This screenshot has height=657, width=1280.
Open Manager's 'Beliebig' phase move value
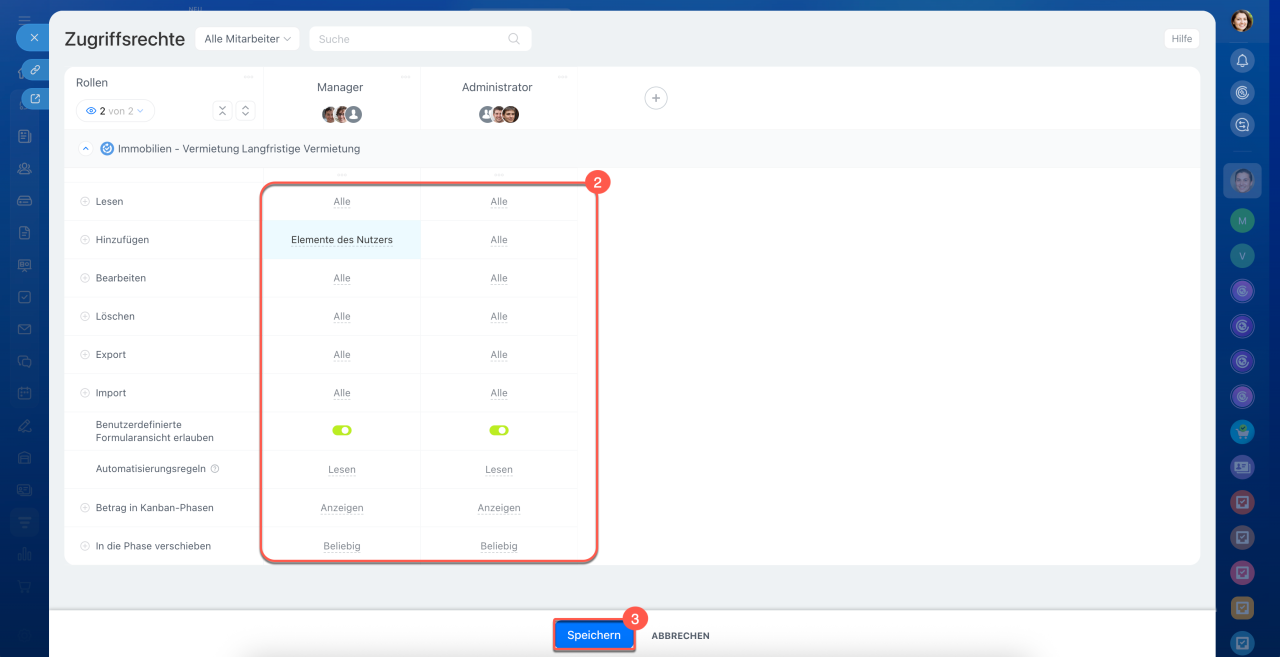[x=342, y=546]
